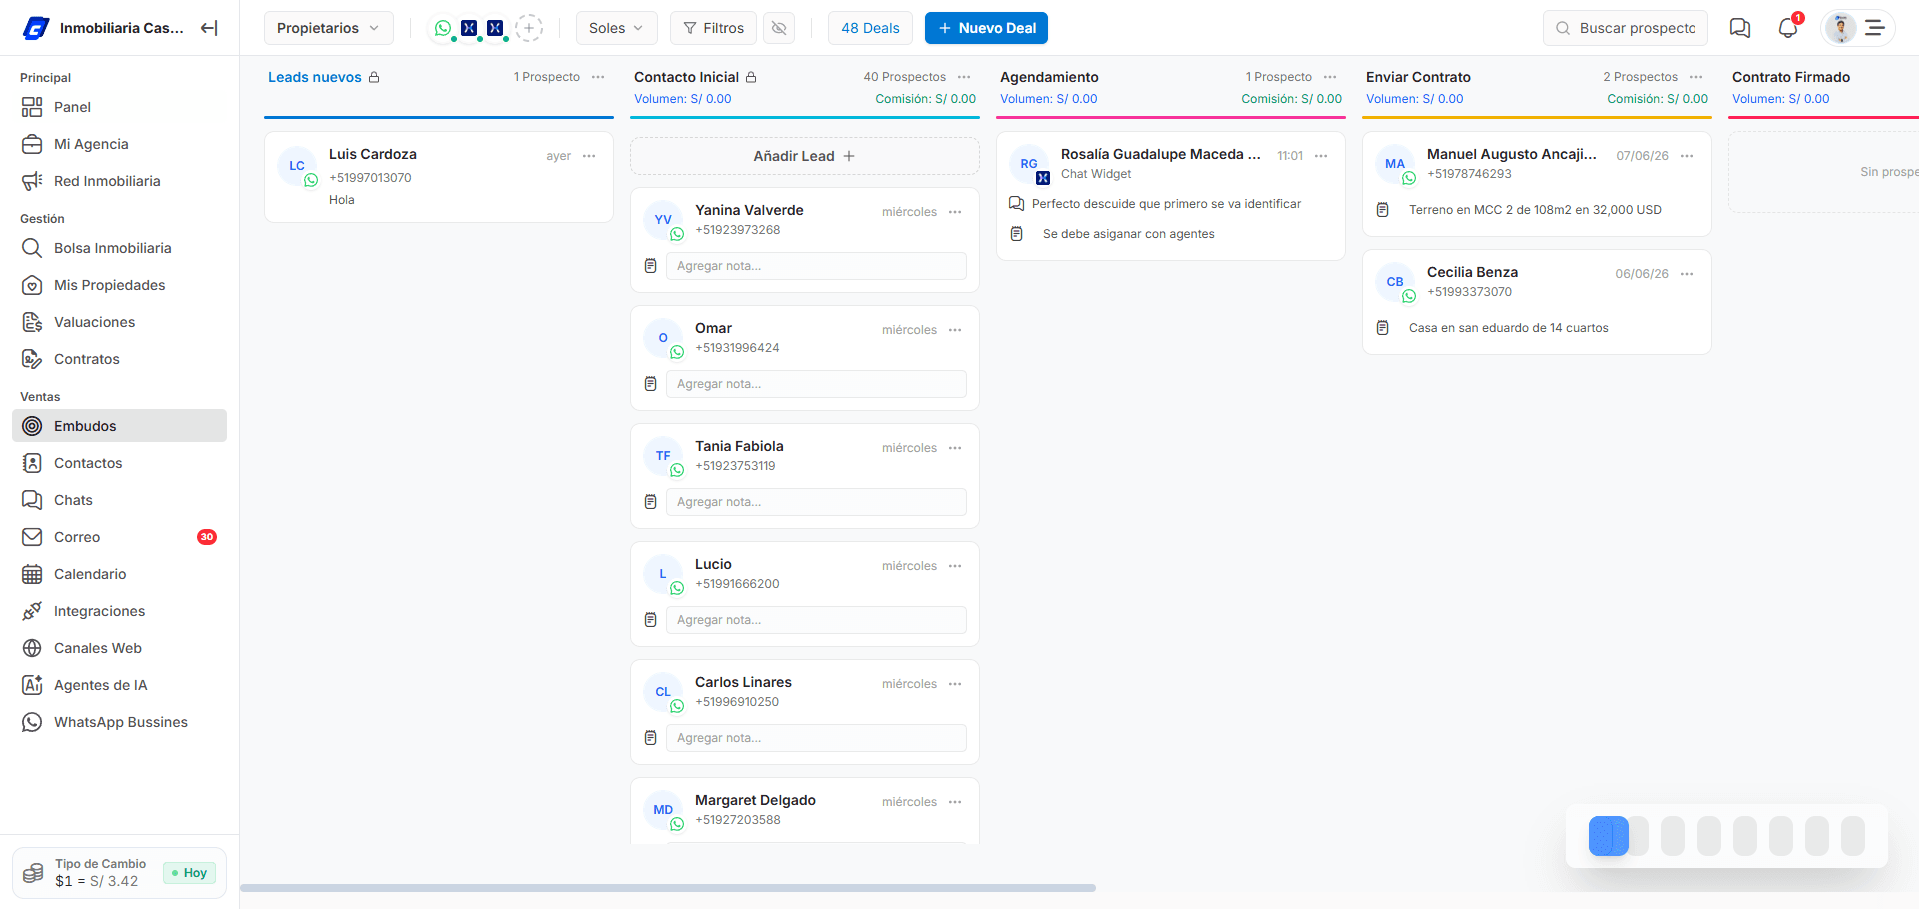Click the blue active page indicator
Image resolution: width=1919 pixels, height=909 pixels.
(1608, 836)
